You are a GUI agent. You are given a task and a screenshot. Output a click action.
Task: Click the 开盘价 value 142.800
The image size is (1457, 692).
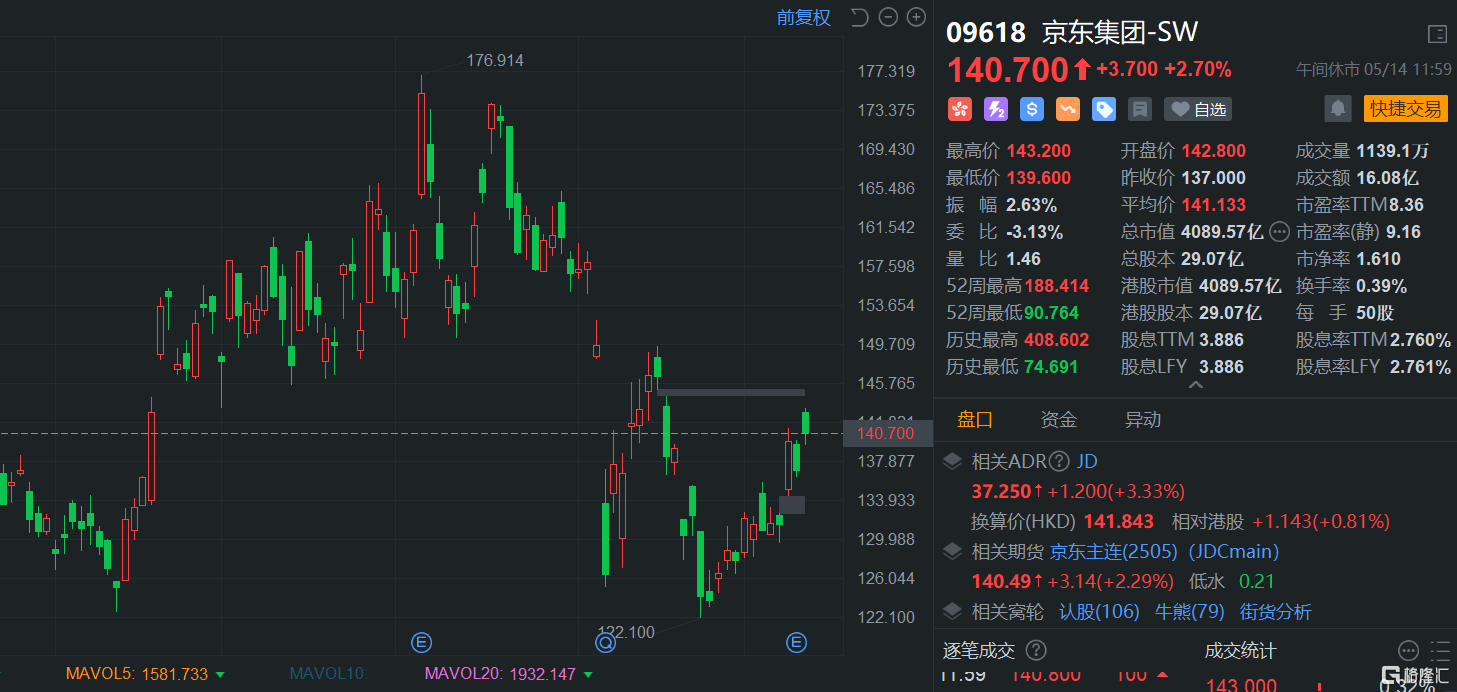pyautogui.click(x=1214, y=151)
